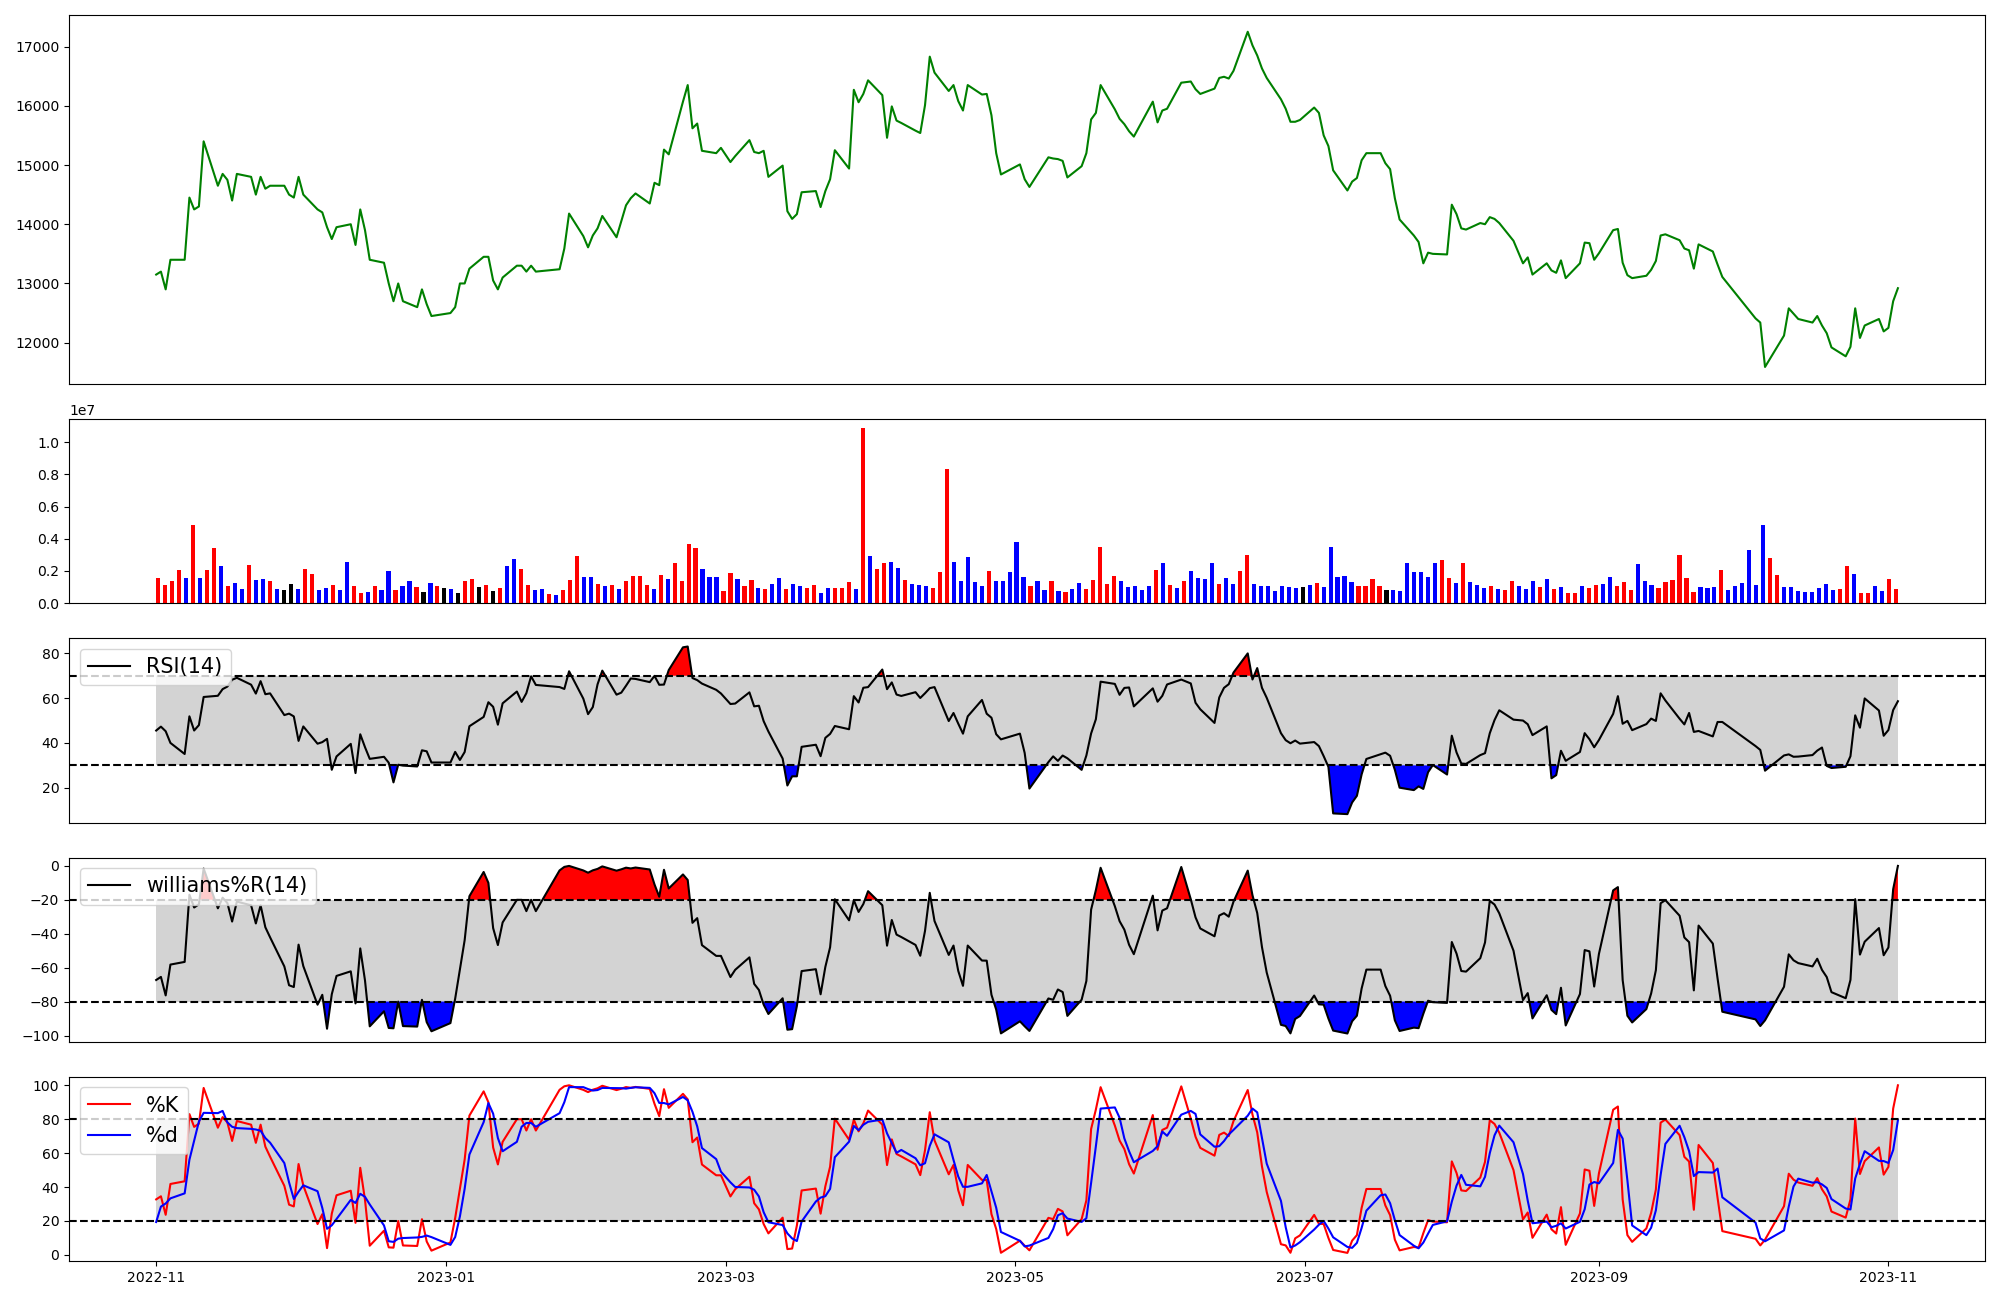Click the RSI(14) legend label
Screen dimensions: 2000x1300
point(183,666)
